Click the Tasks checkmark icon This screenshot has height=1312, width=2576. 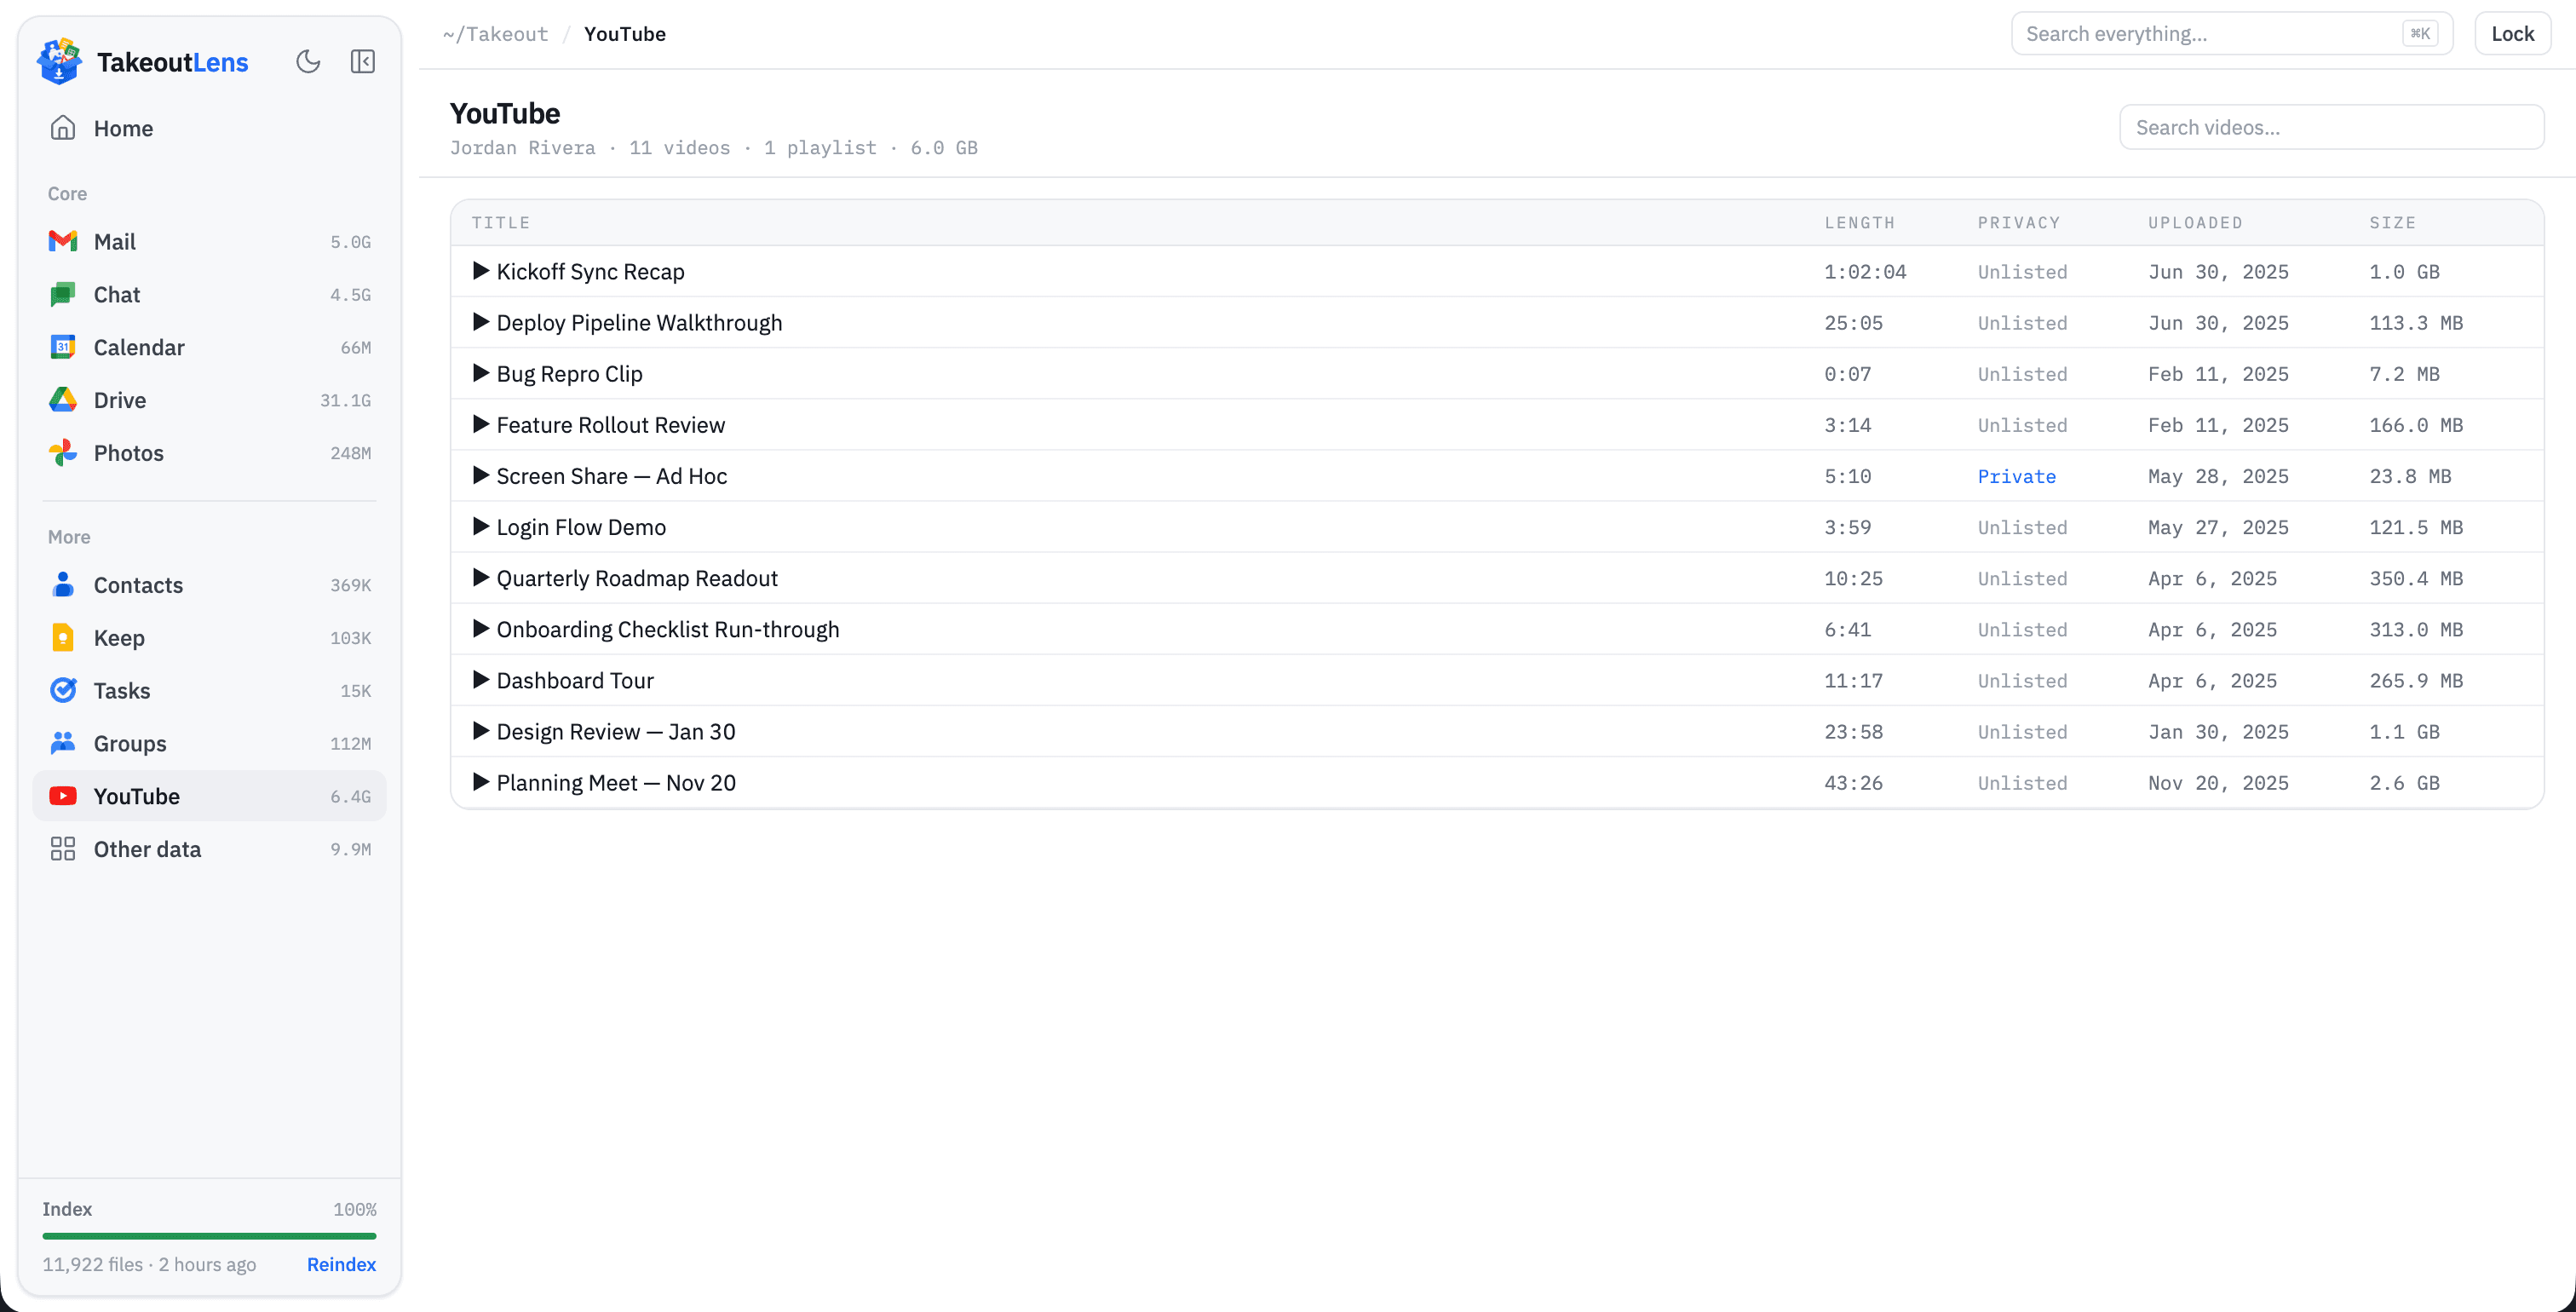pyautogui.click(x=63, y=690)
